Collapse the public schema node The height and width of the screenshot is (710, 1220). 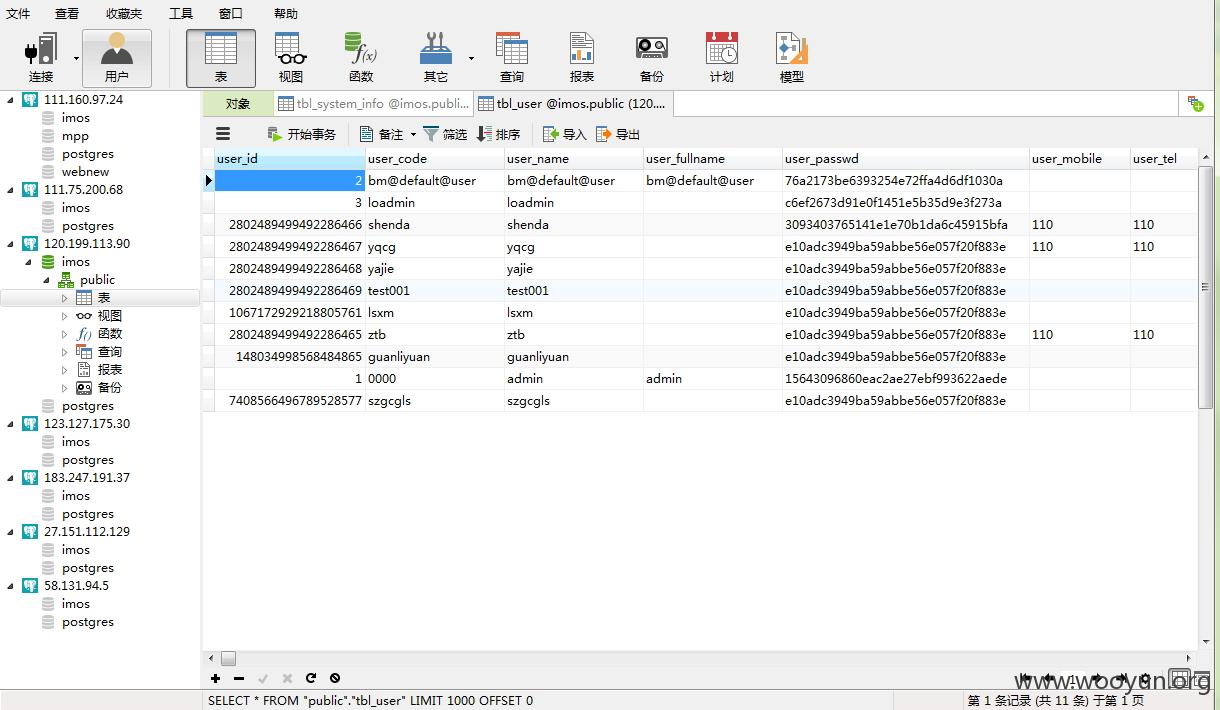(47, 280)
